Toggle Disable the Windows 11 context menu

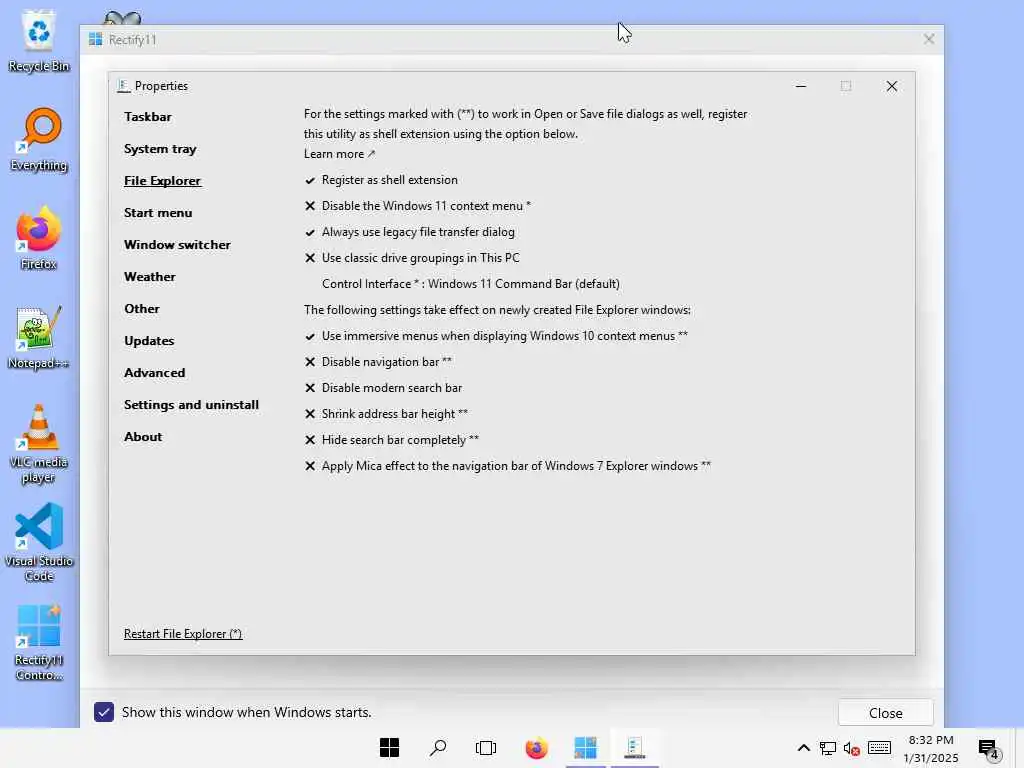pyautogui.click(x=417, y=206)
